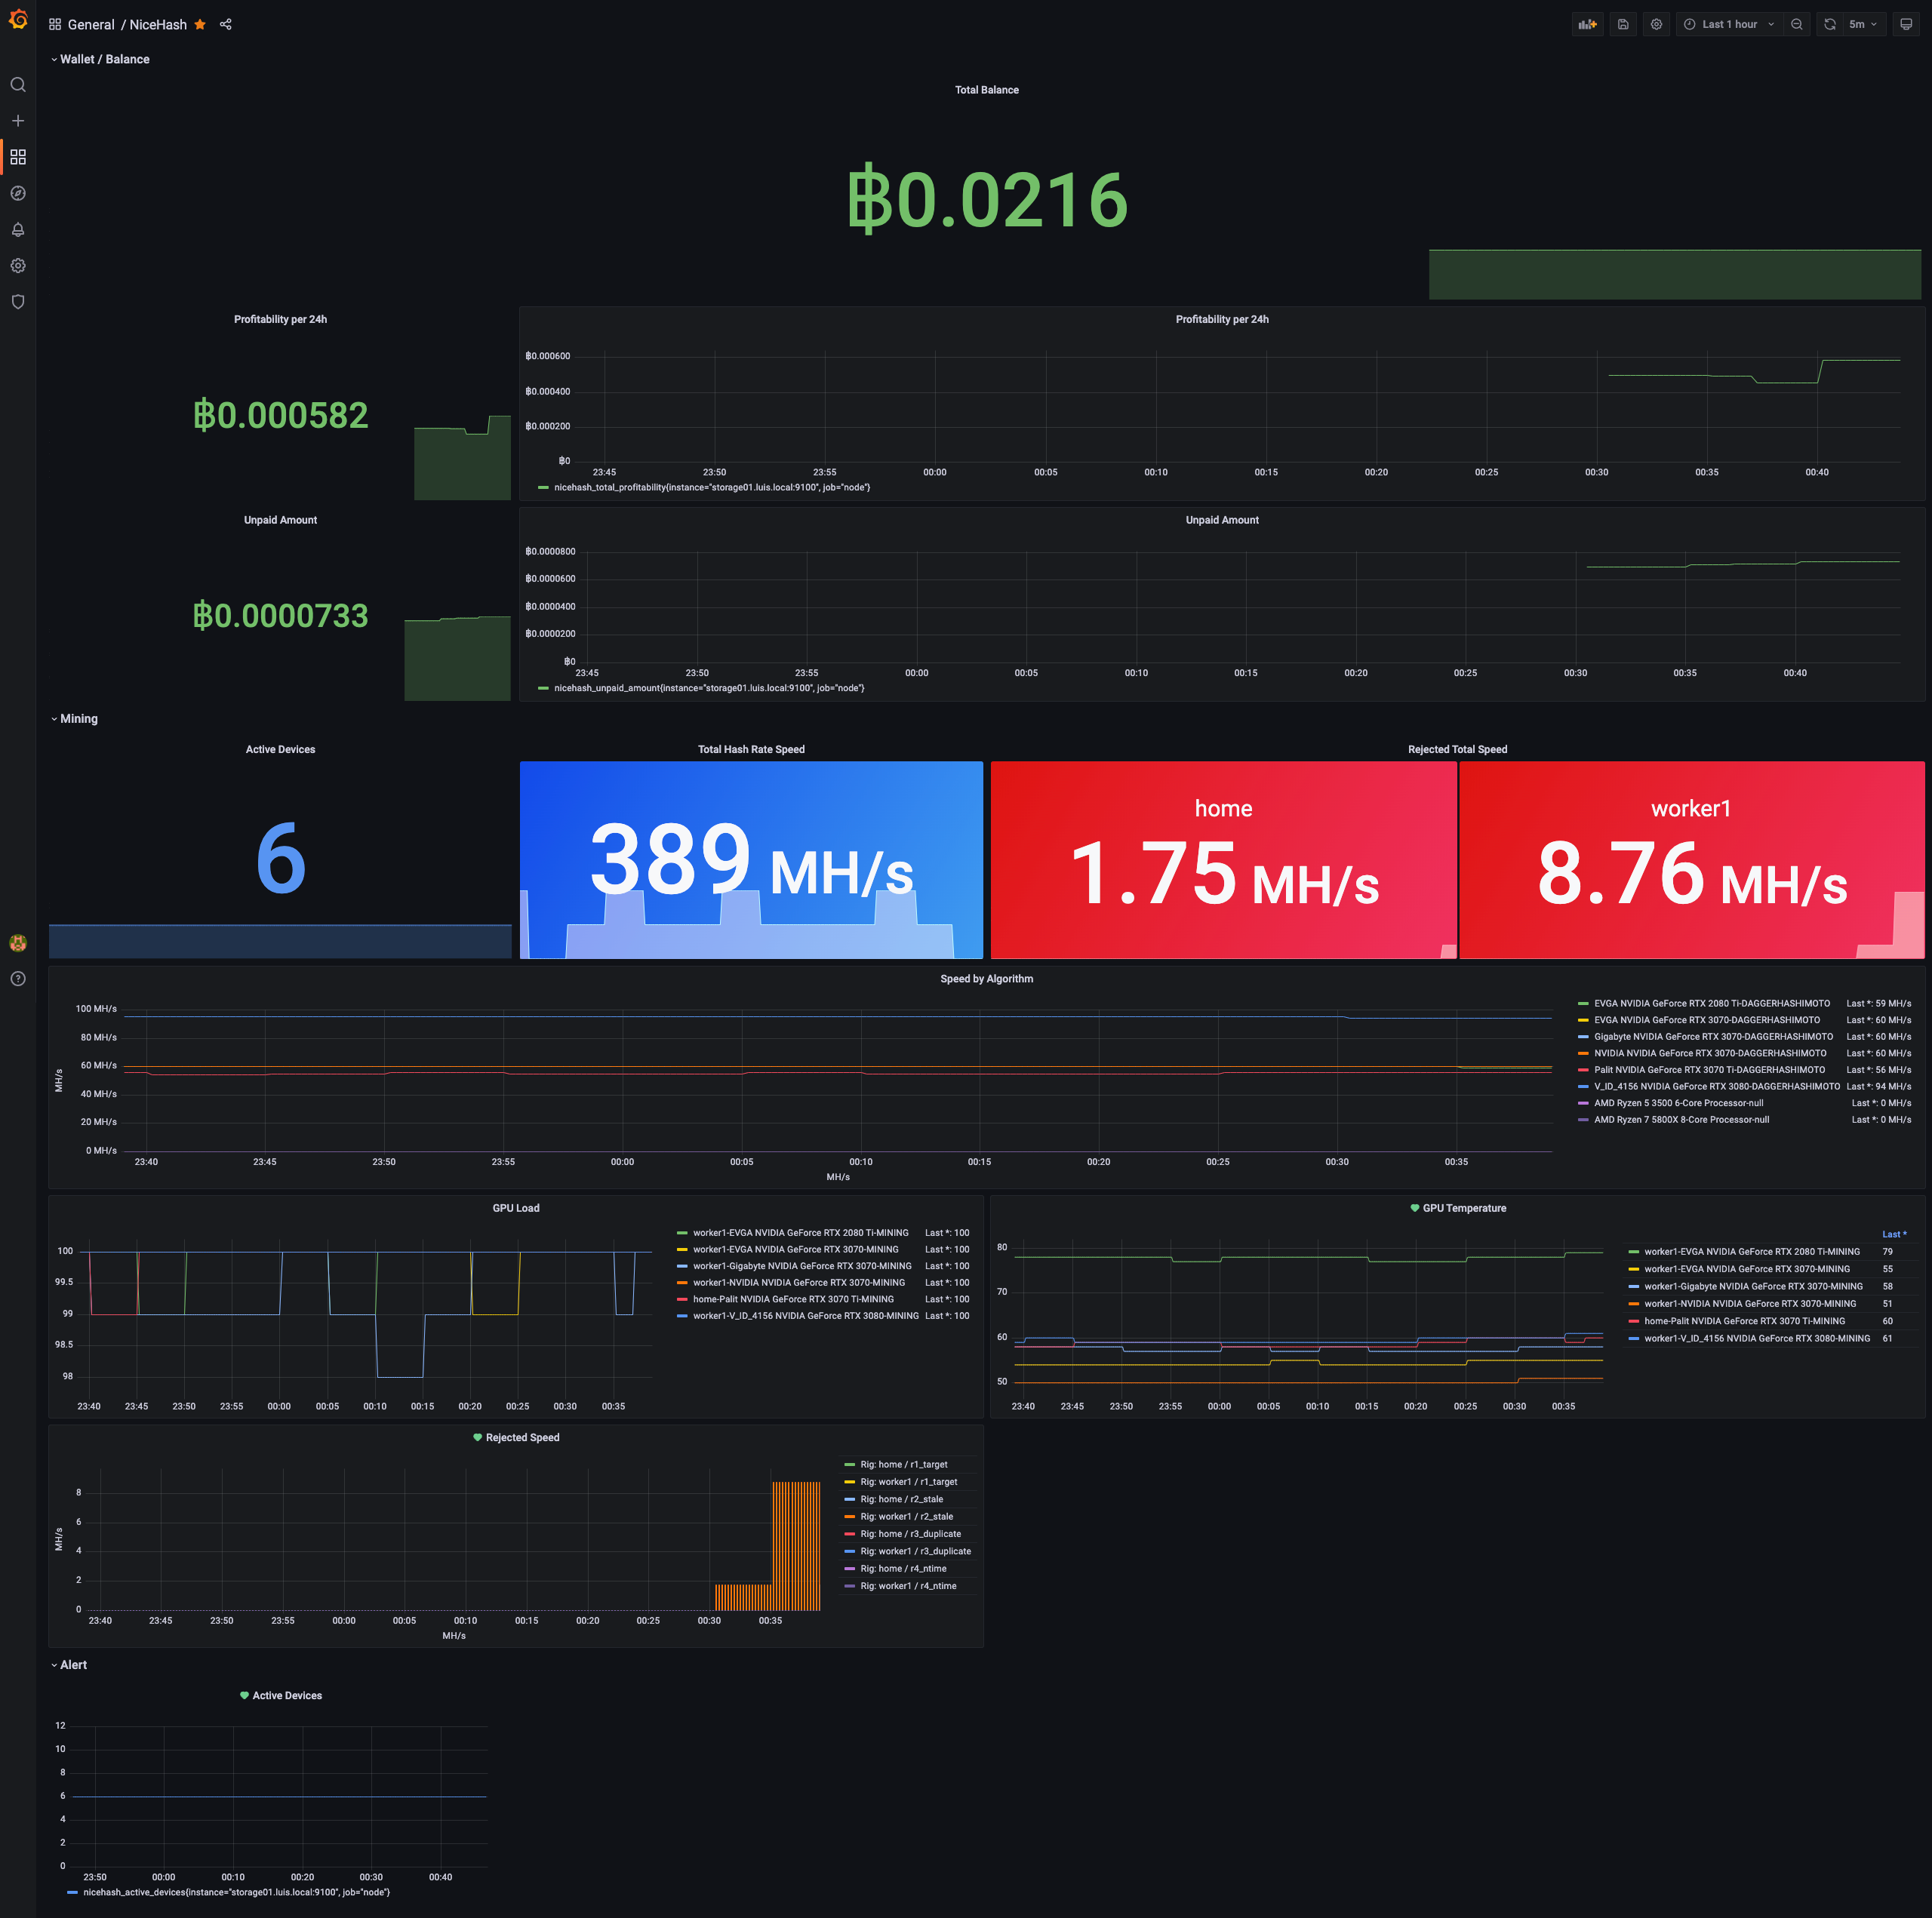
Task: Toggle favorite star on NiceHash dashboard
Action: click(200, 24)
